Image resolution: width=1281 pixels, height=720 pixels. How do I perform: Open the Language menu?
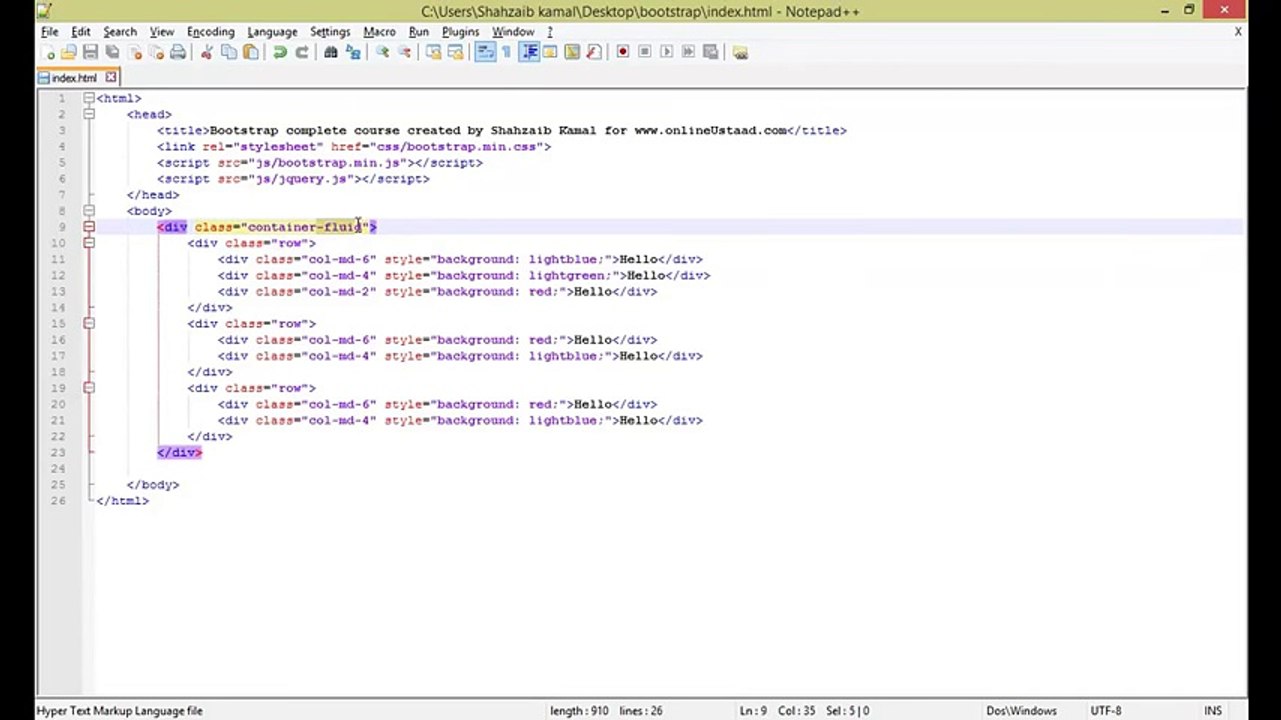pyautogui.click(x=272, y=32)
